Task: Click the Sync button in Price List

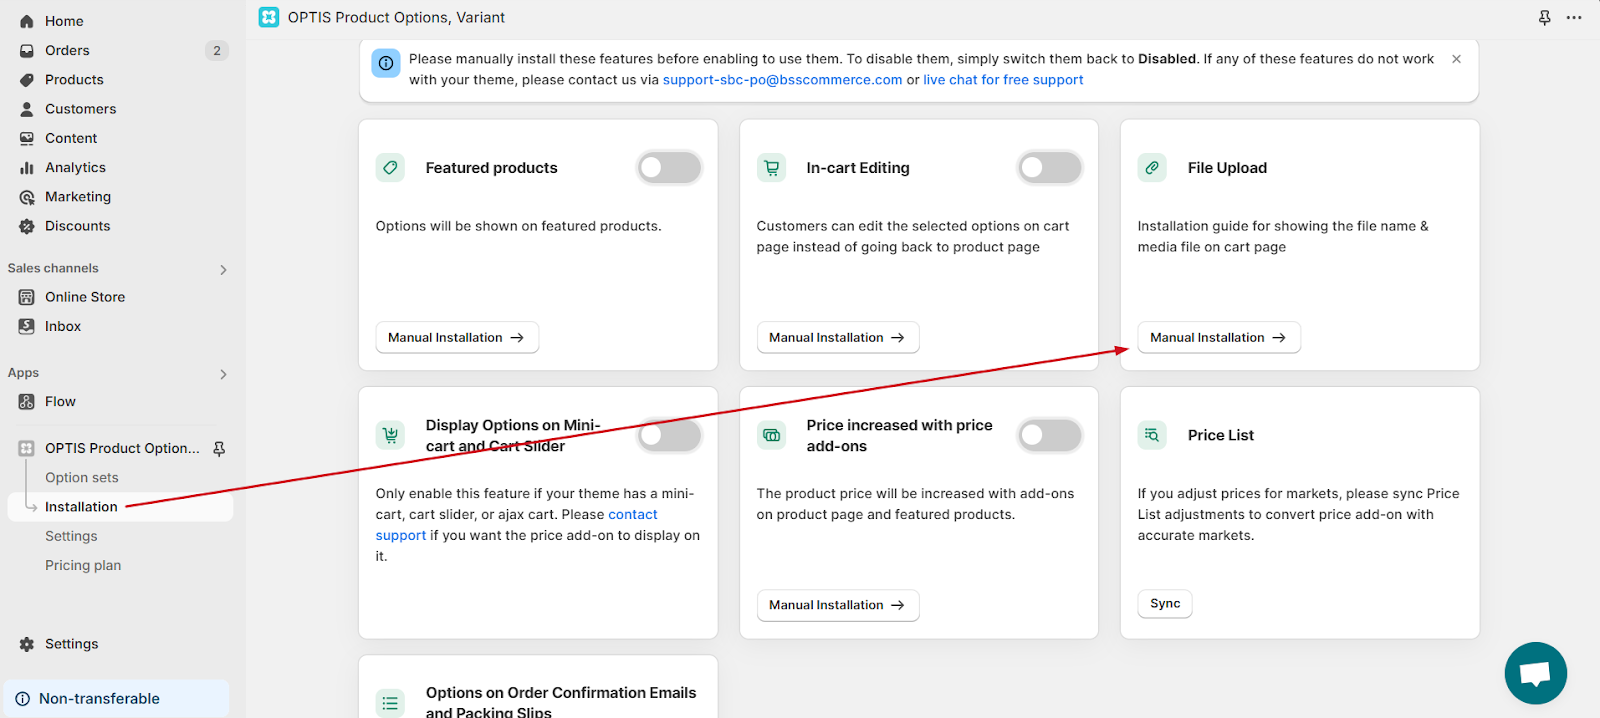Action: tap(1165, 604)
